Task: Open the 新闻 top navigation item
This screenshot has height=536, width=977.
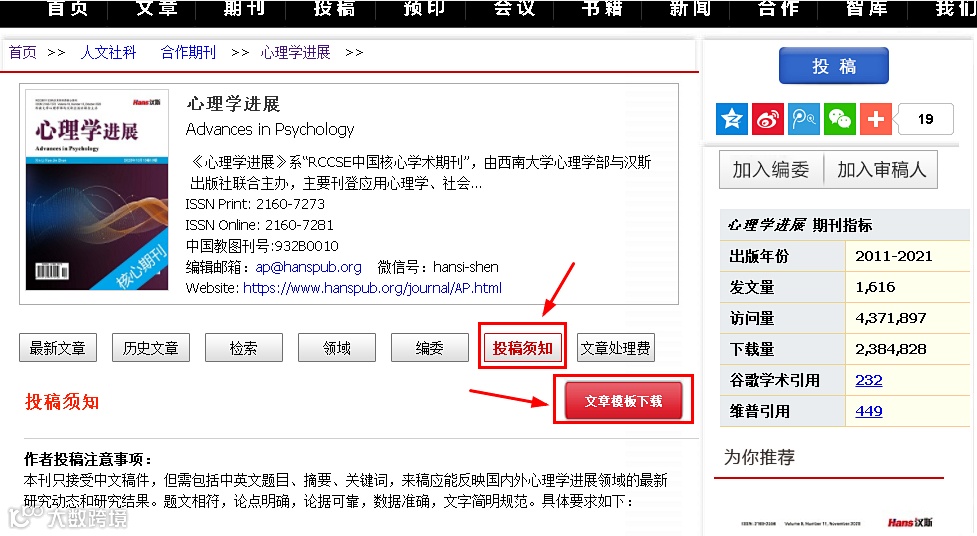Action: tap(690, 9)
